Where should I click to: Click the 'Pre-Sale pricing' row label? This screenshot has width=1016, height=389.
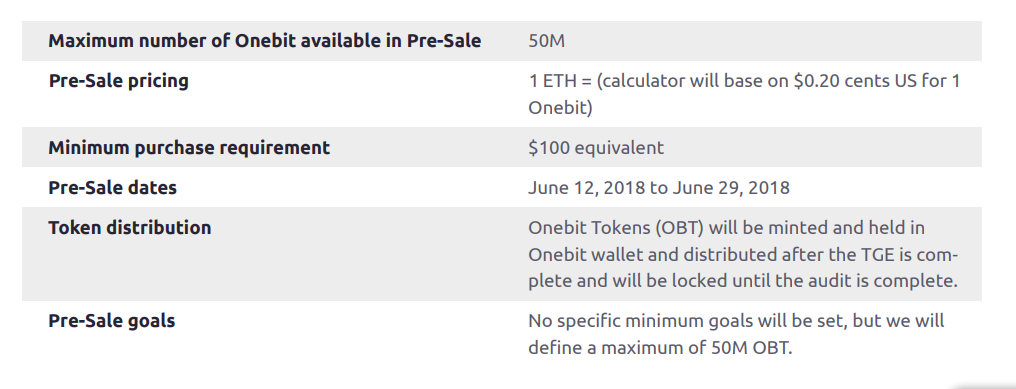(119, 81)
